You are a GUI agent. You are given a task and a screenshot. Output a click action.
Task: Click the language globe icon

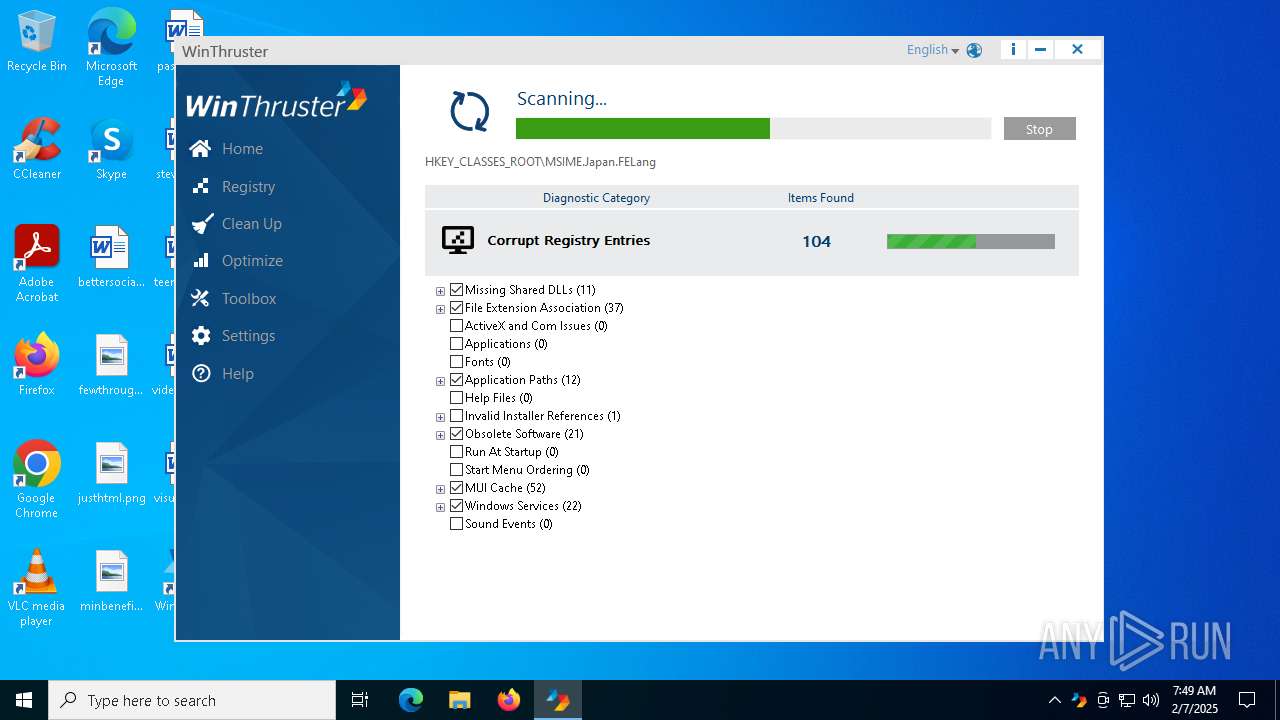pyautogui.click(x=974, y=50)
